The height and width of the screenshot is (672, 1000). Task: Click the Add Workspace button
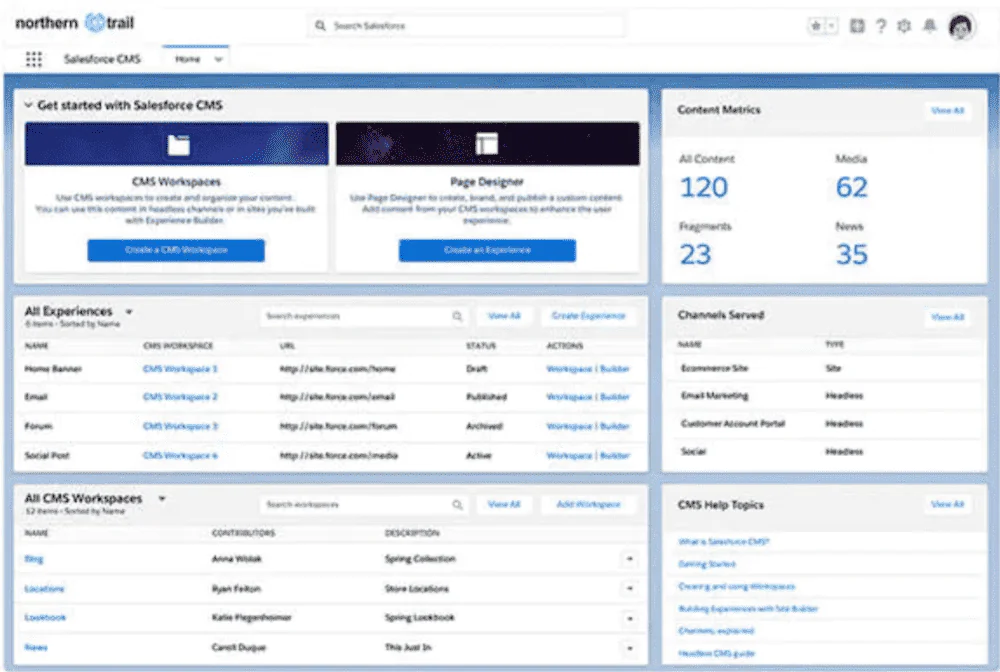point(588,504)
